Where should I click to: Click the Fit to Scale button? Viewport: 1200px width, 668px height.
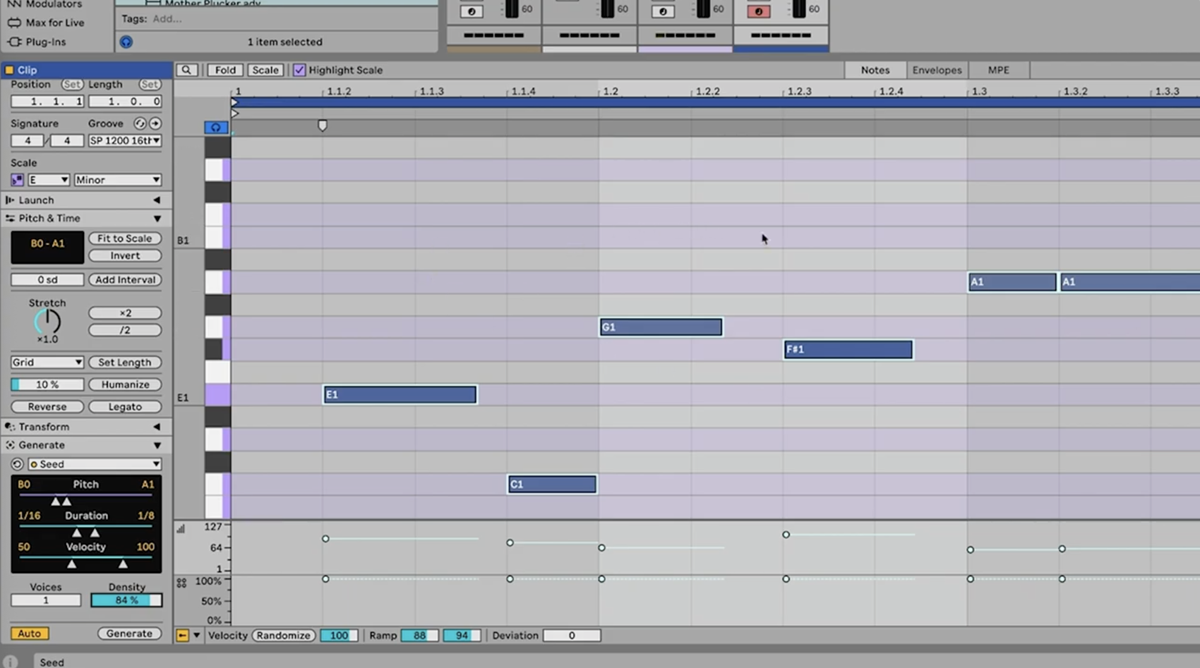pyautogui.click(x=124, y=238)
